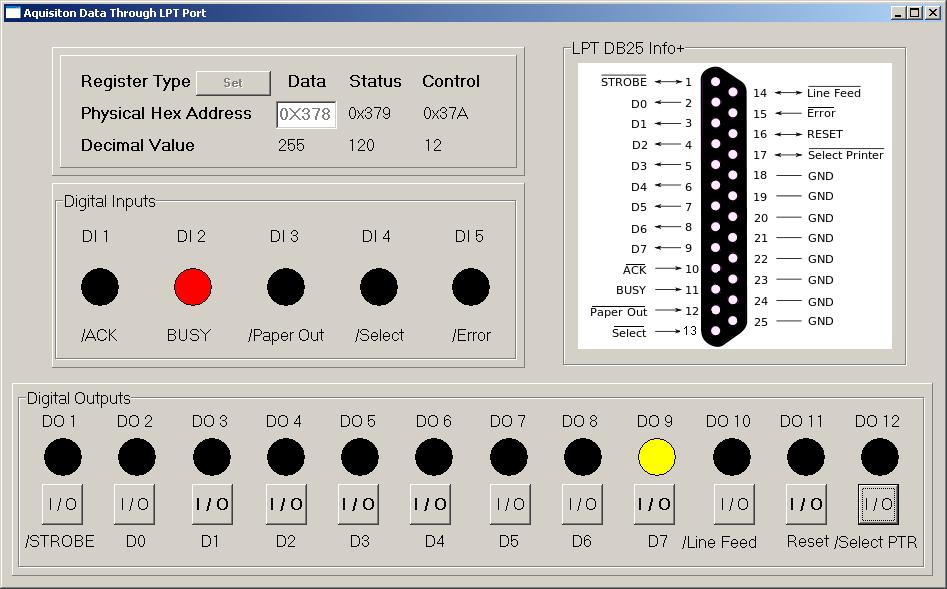Click the red DI 2 BUSY indicator

point(193,287)
